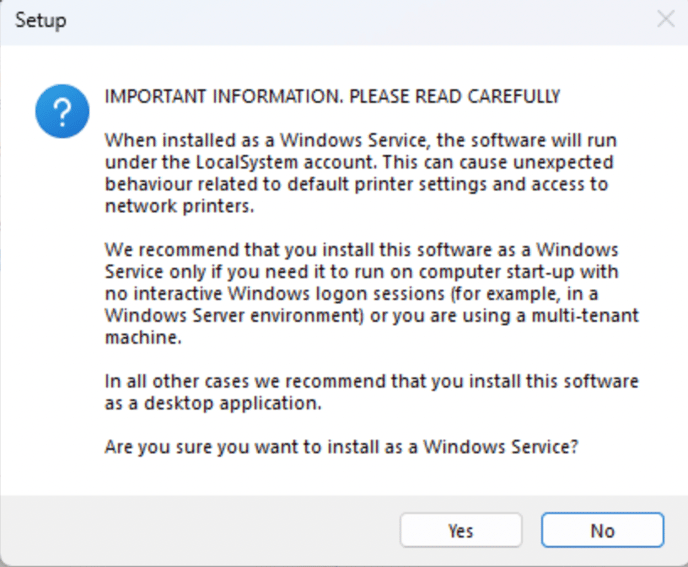Click the 'behaviour related to default printer' line

356,184
